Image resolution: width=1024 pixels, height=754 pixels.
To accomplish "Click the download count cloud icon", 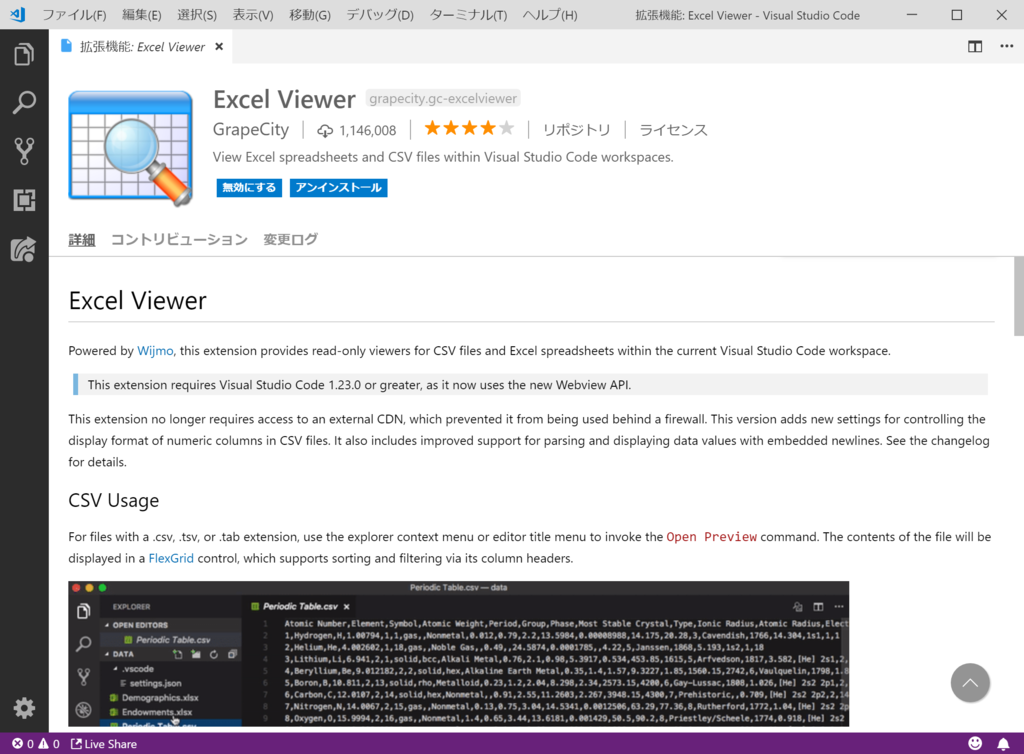I will pos(325,131).
